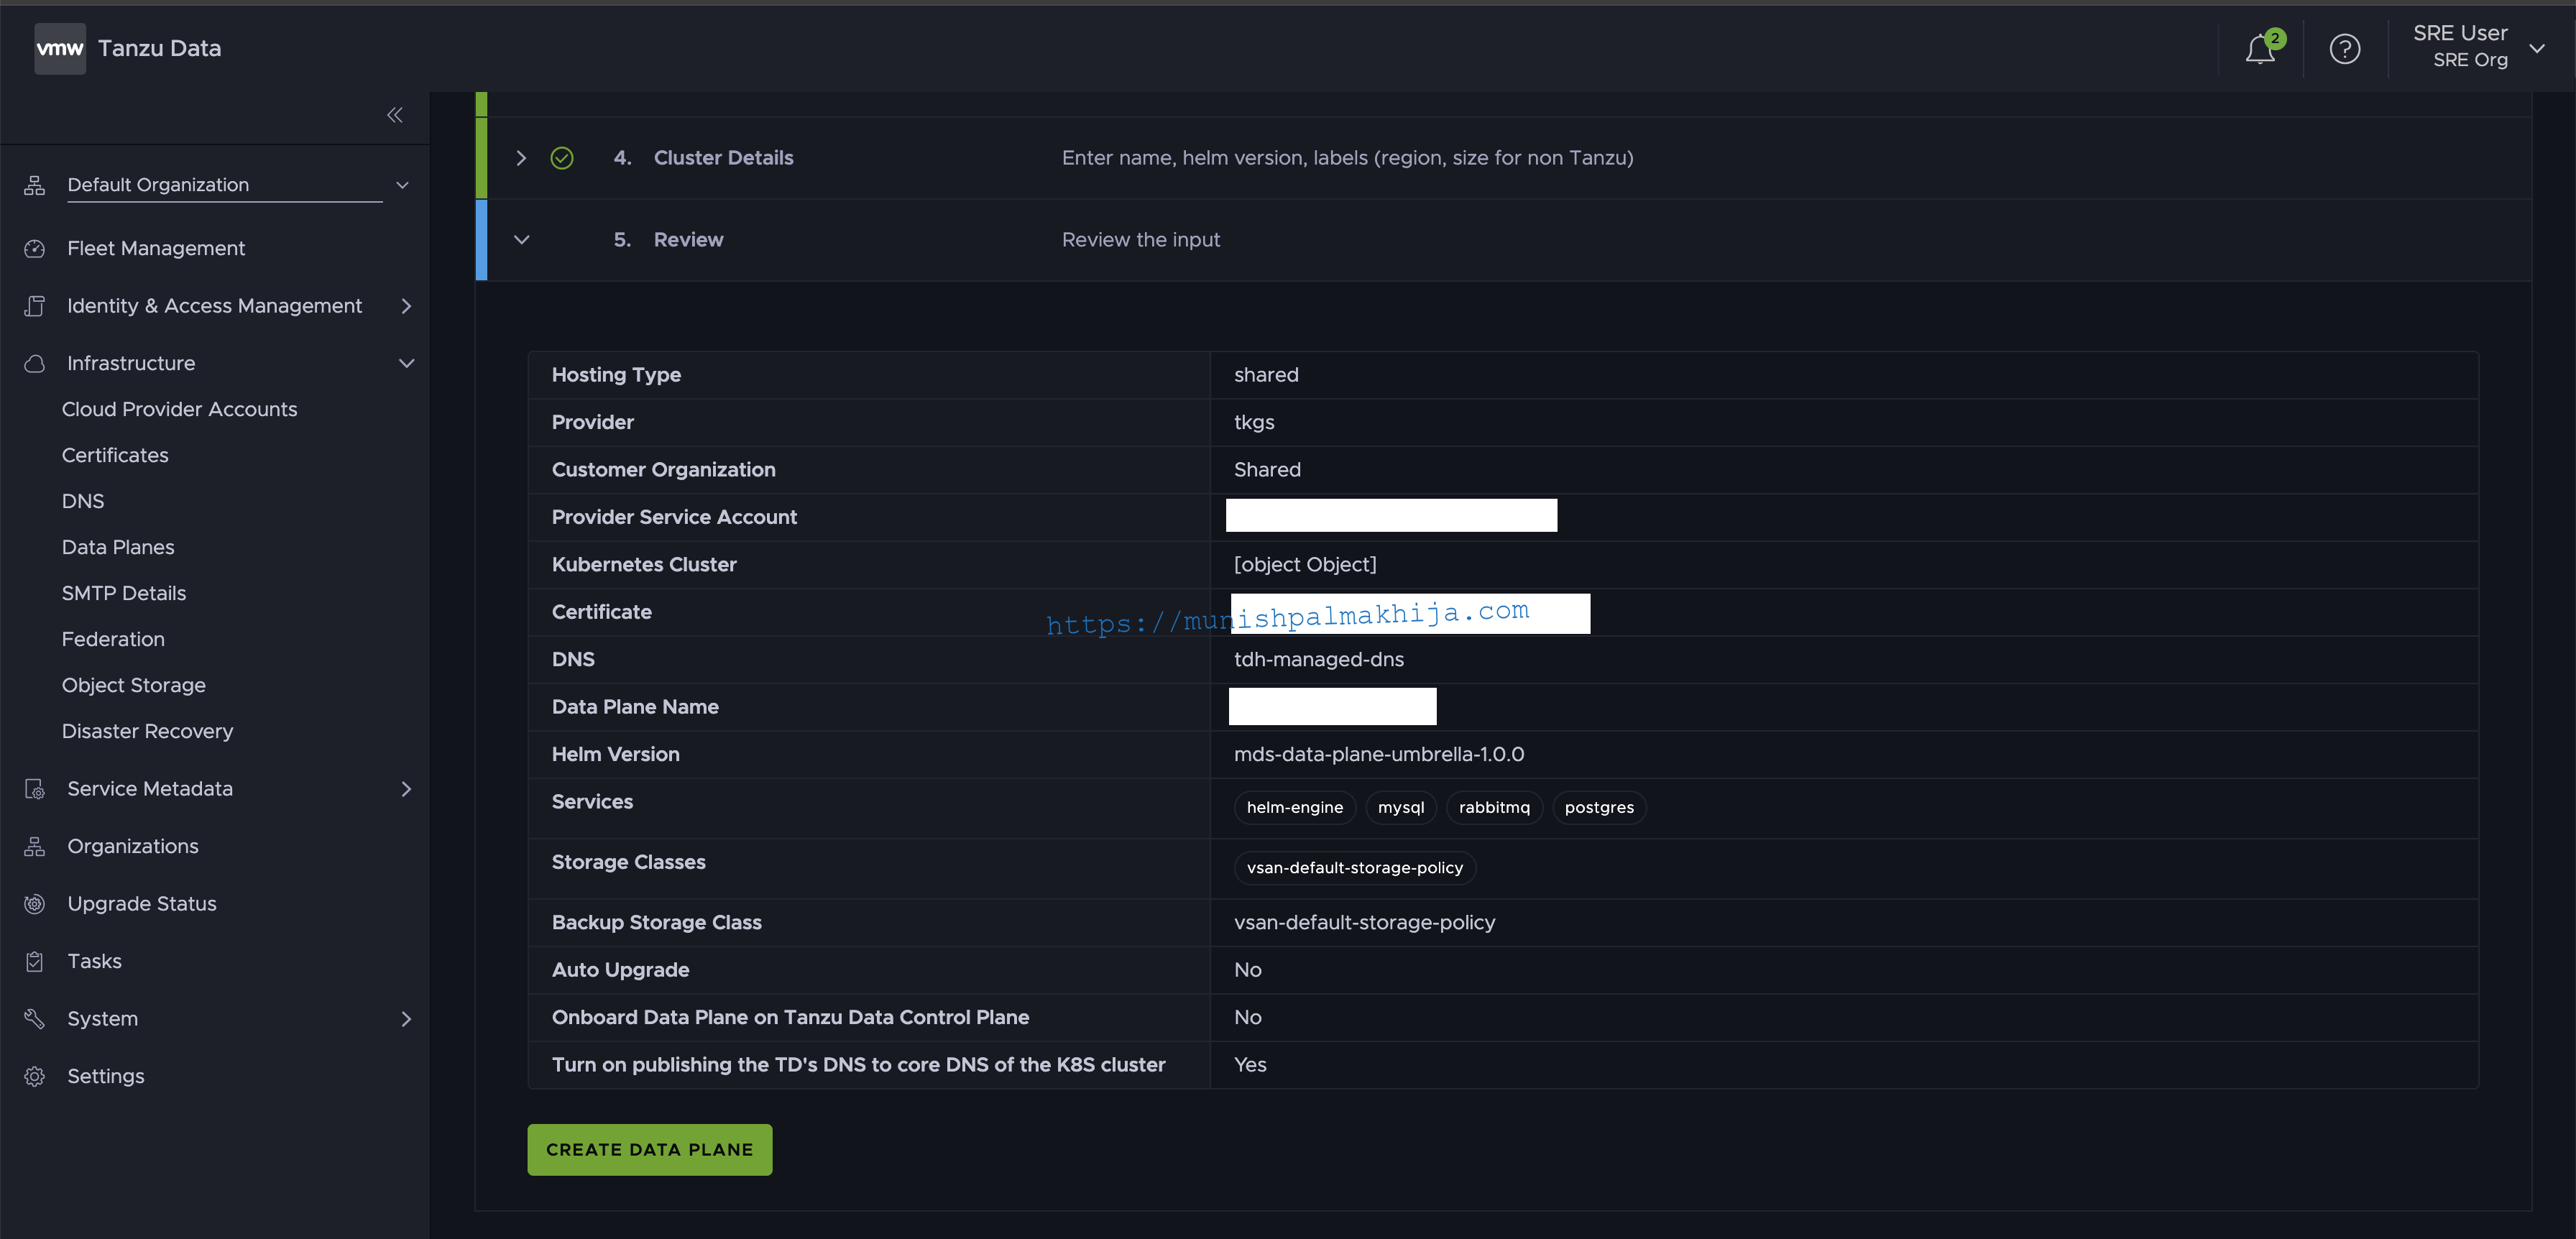
Task: Click the Identity & Access Management icon
Action: [35, 306]
